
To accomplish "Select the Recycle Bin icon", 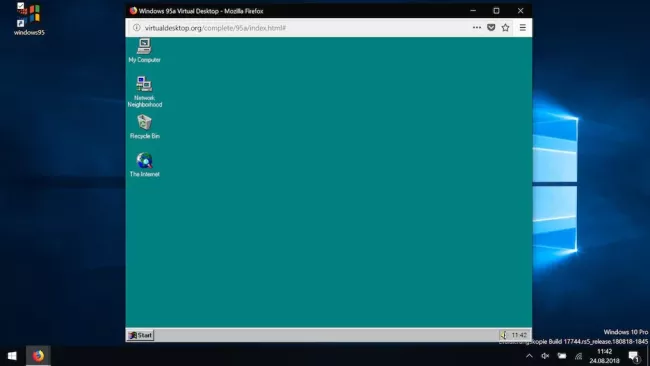I will pos(144,126).
